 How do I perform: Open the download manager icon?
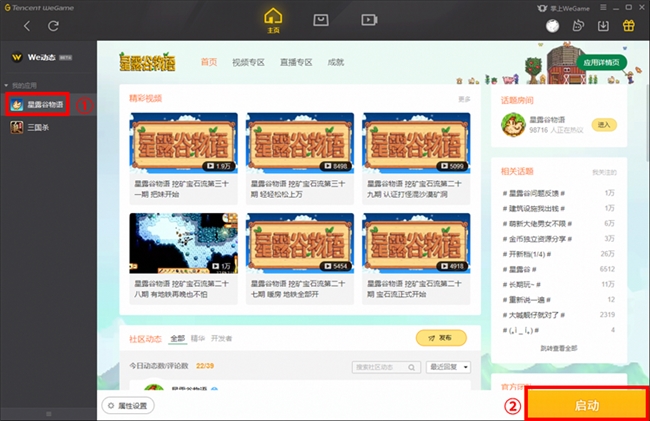(603, 26)
